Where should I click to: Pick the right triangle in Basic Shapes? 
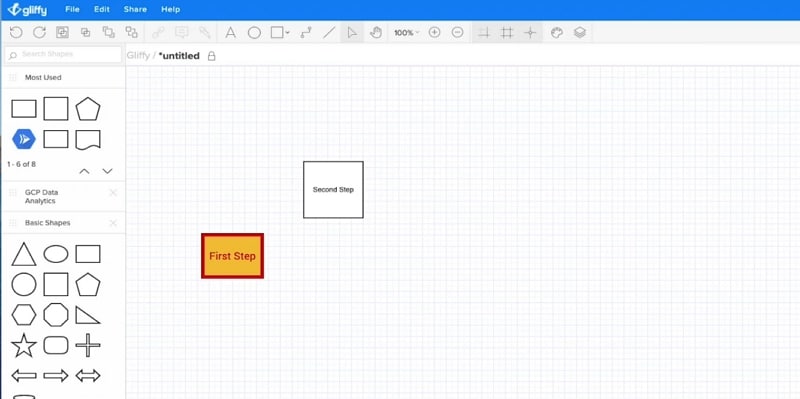click(x=88, y=315)
